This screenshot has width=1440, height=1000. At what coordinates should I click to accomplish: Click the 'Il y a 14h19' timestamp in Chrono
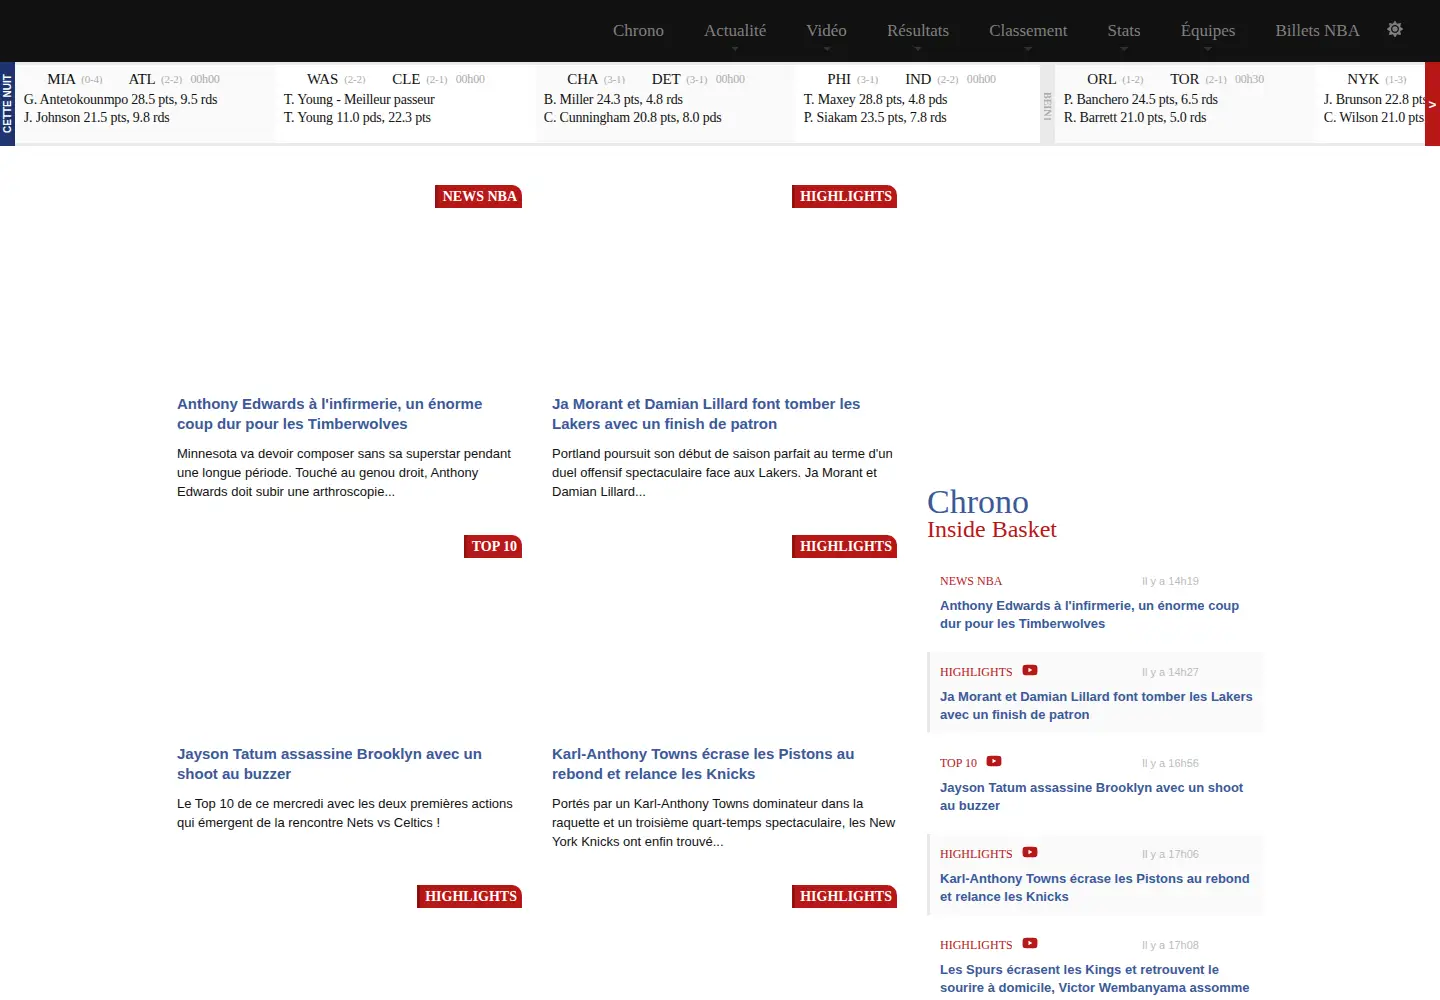(x=1170, y=581)
